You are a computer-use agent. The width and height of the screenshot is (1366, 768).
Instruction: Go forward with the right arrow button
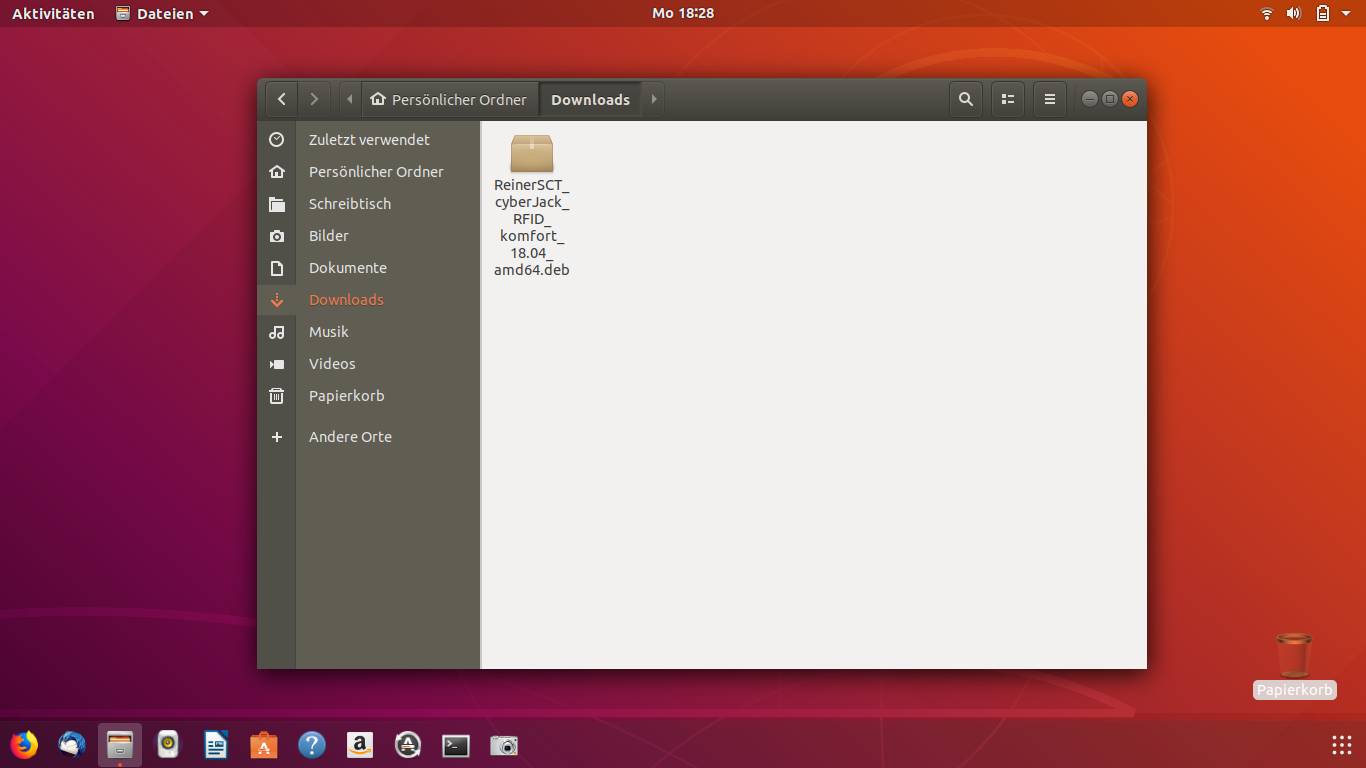(314, 99)
